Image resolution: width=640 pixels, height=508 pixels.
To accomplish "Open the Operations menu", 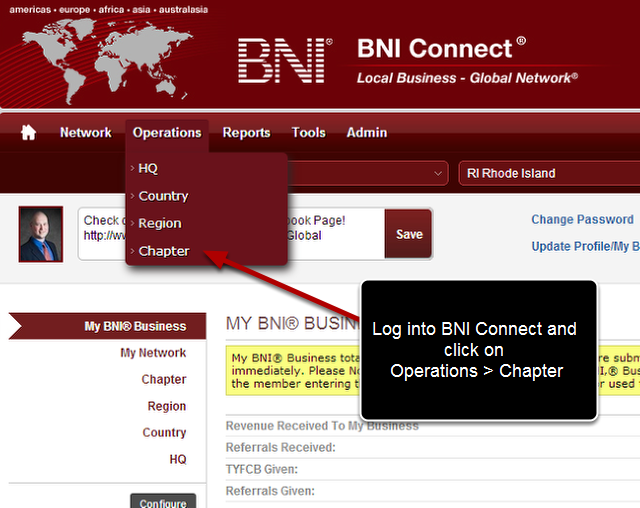I will (x=167, y=133).
